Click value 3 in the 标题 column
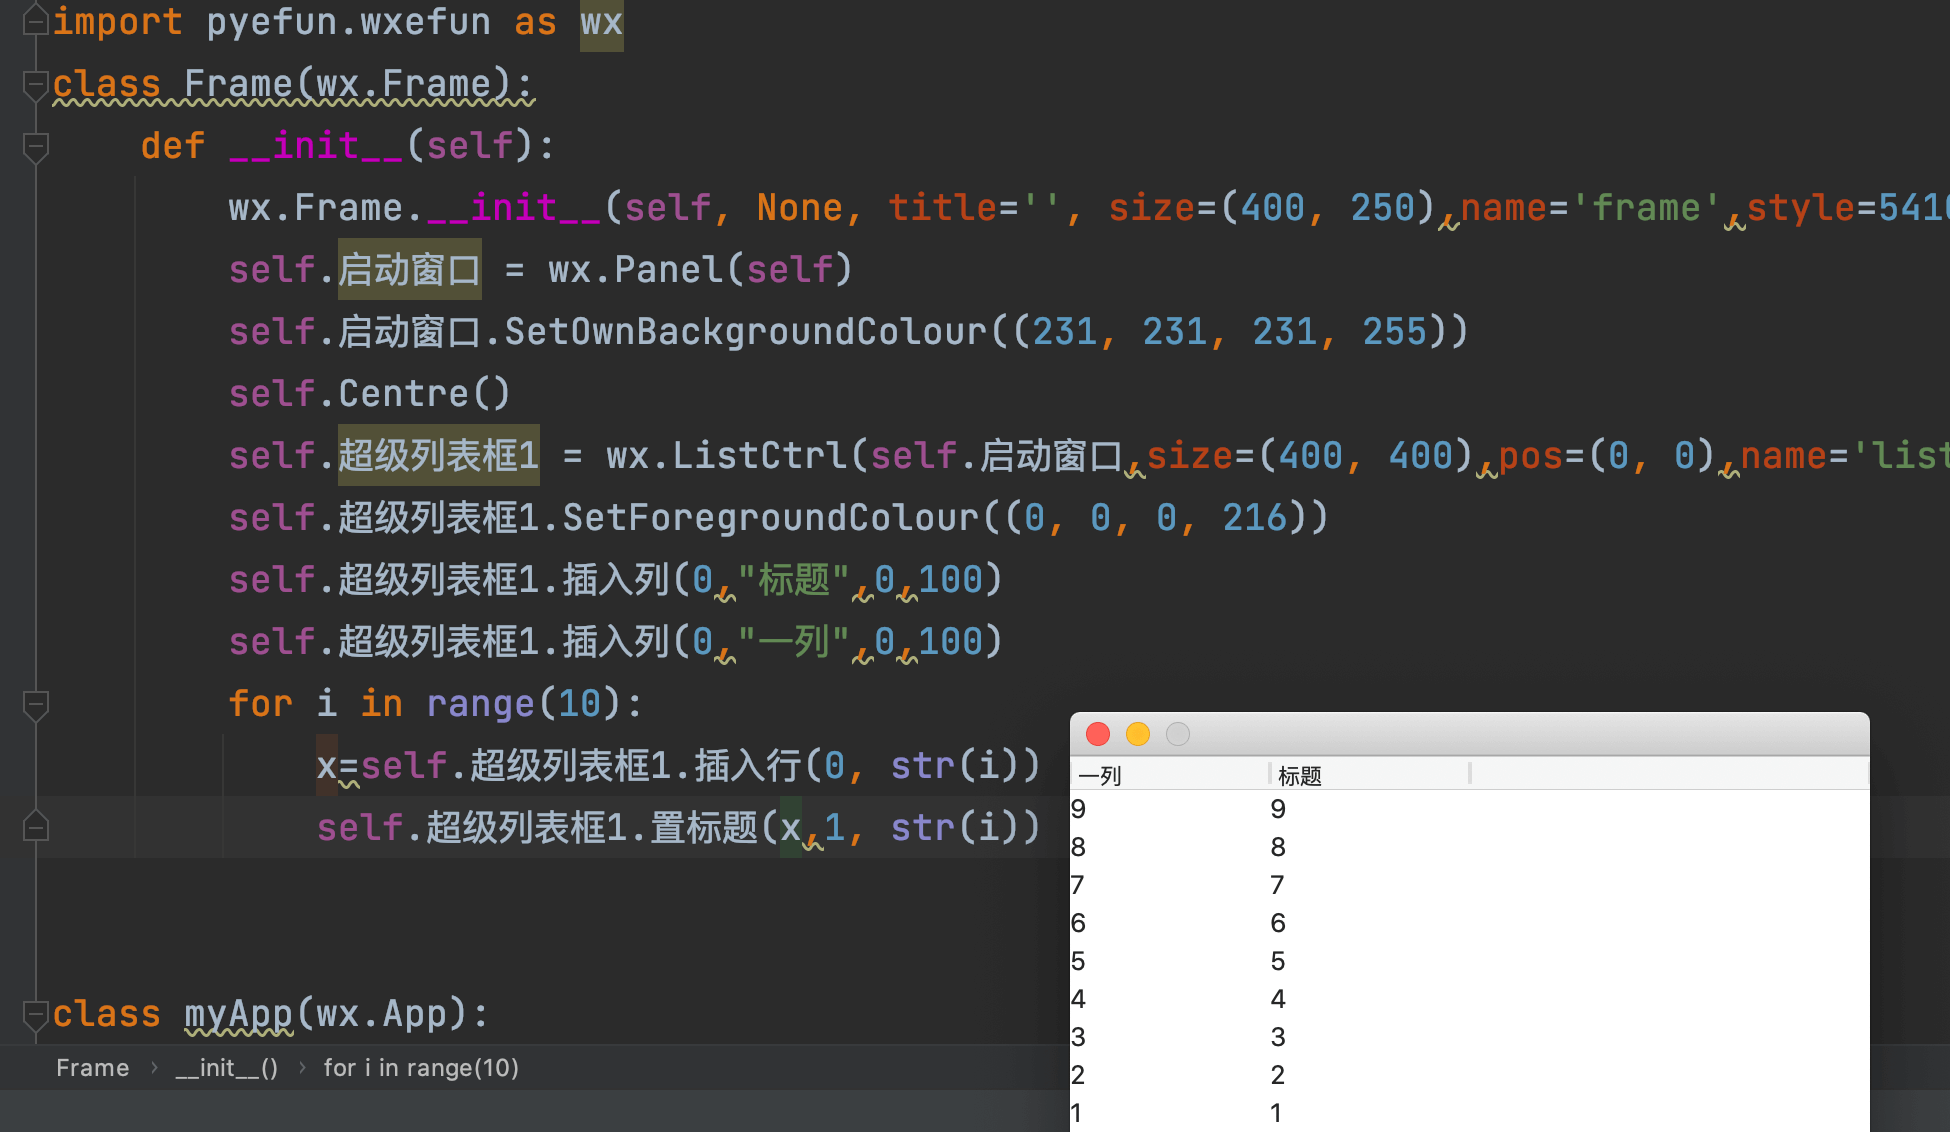This screenshot has width=1950, height=1132. pos(1278,1037)
